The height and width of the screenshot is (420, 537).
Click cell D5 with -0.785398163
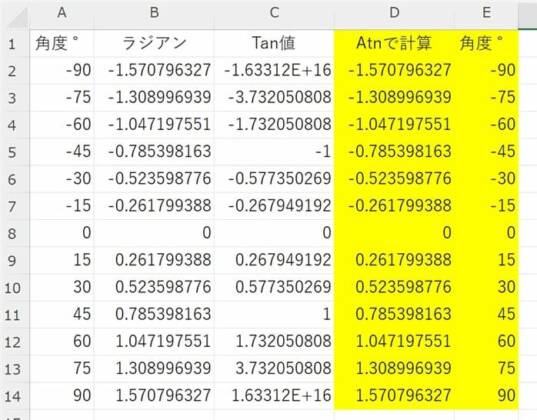point(394,152)
